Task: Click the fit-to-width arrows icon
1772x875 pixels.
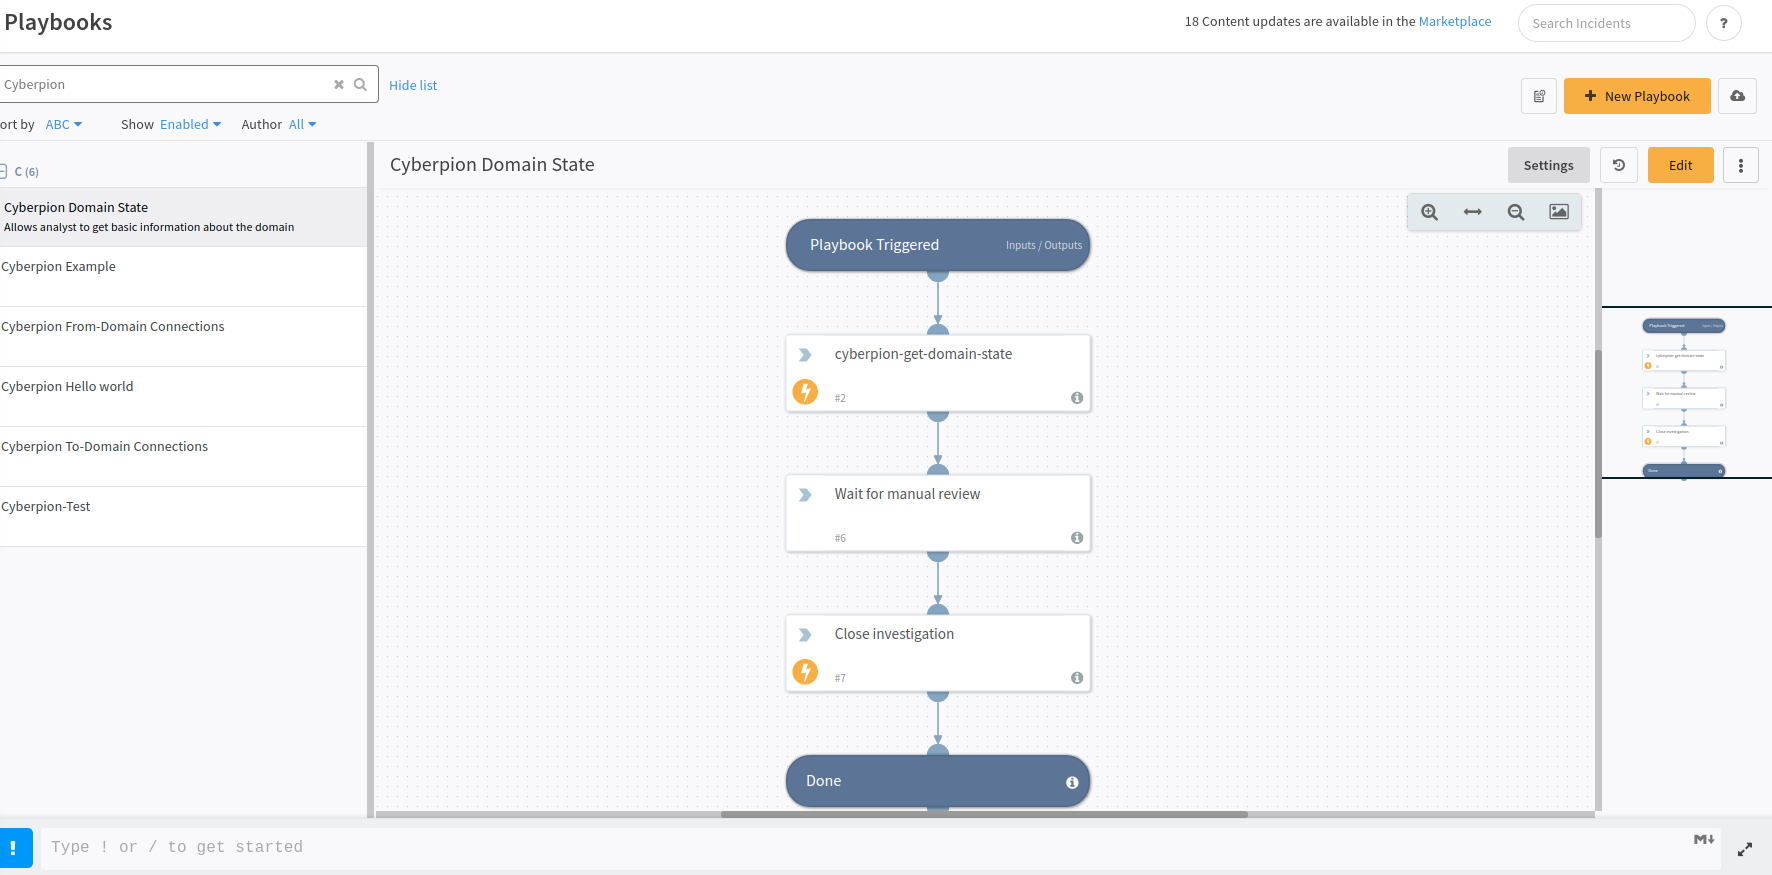Action: (x=1472, y=212)
